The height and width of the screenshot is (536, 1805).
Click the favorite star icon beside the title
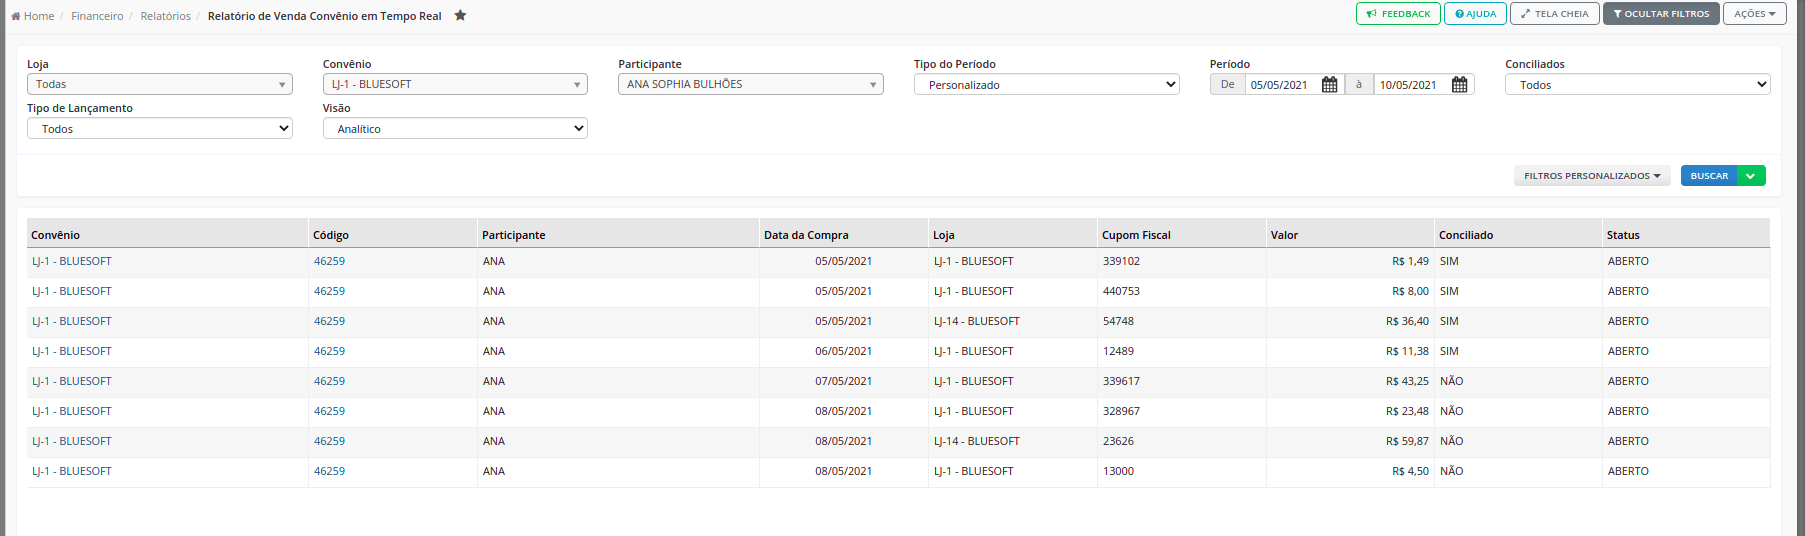coord(460,15)
